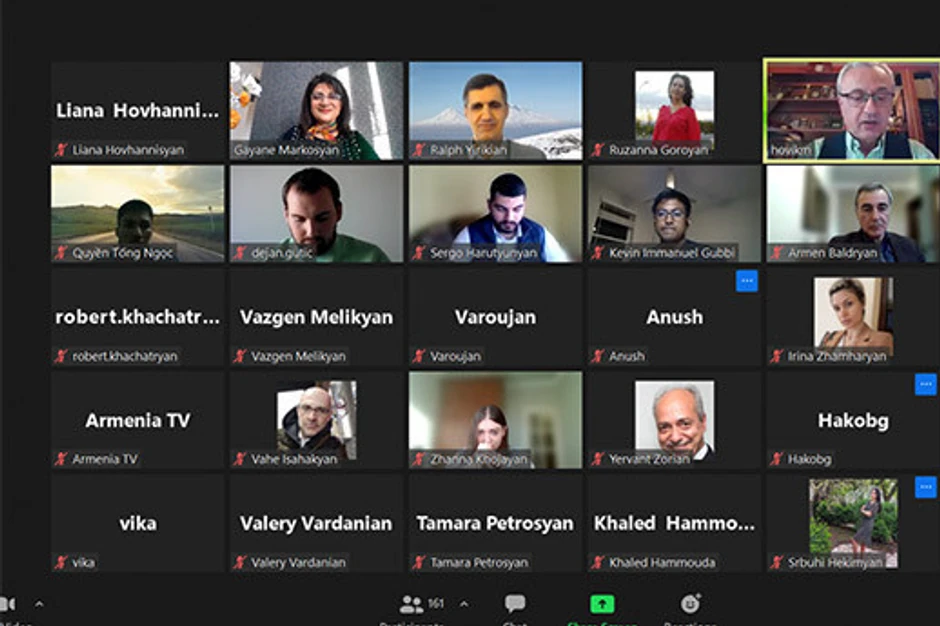Open the more options button on Anush tile
Image resolution: width=940 pixels, height=626 pixels.
point(747,281)
